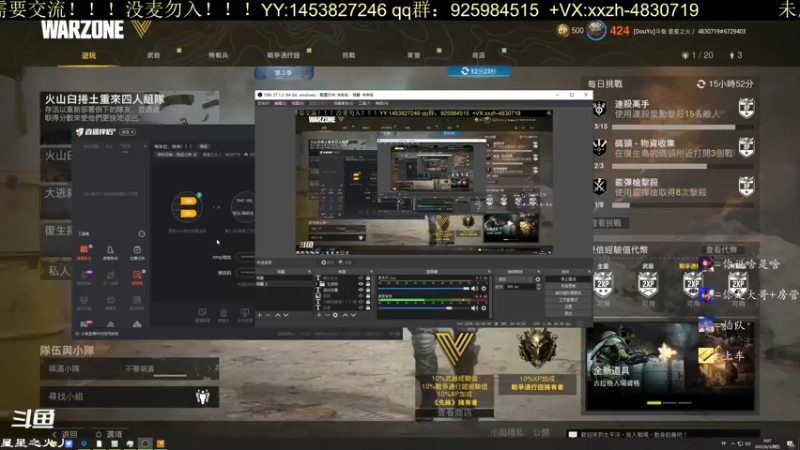Toggle visibility eye of second OBS source row
Image resolution: width=800 pixels, height=450 pixels.
click(x=361, y=283)
